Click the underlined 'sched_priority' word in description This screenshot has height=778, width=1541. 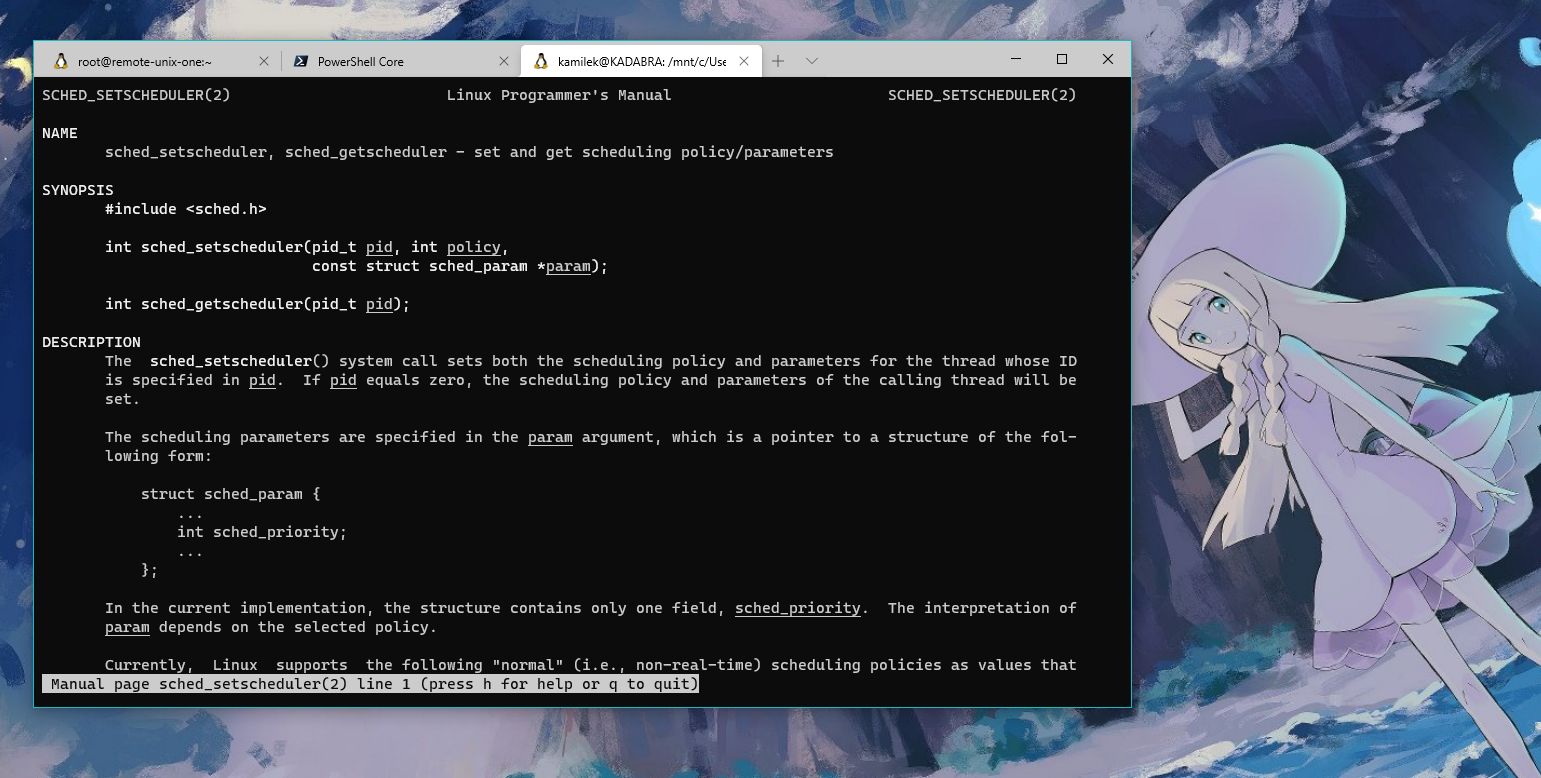[x=798, y=608]
